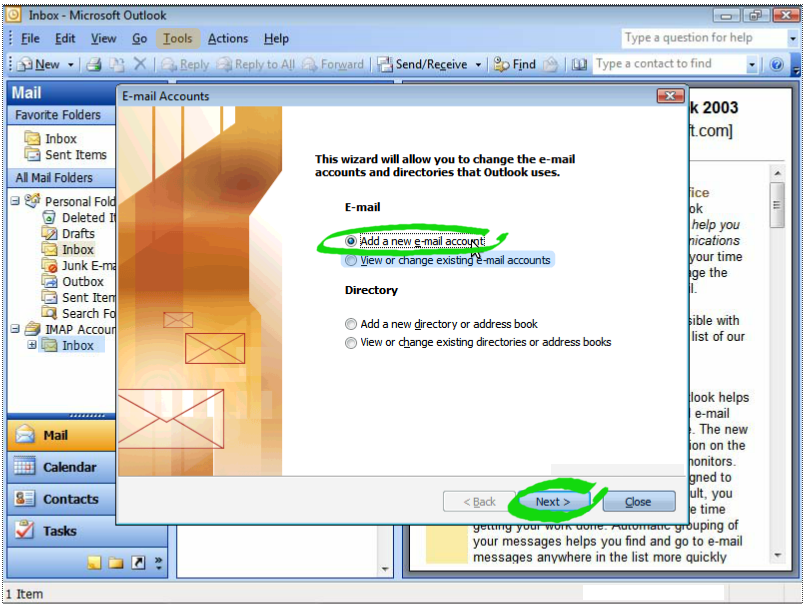The width and height of the screenshot is (804, 604).
Task: Click the Notes icon in navigation bar
Action: pyautogui.click(x=94, y=562)
